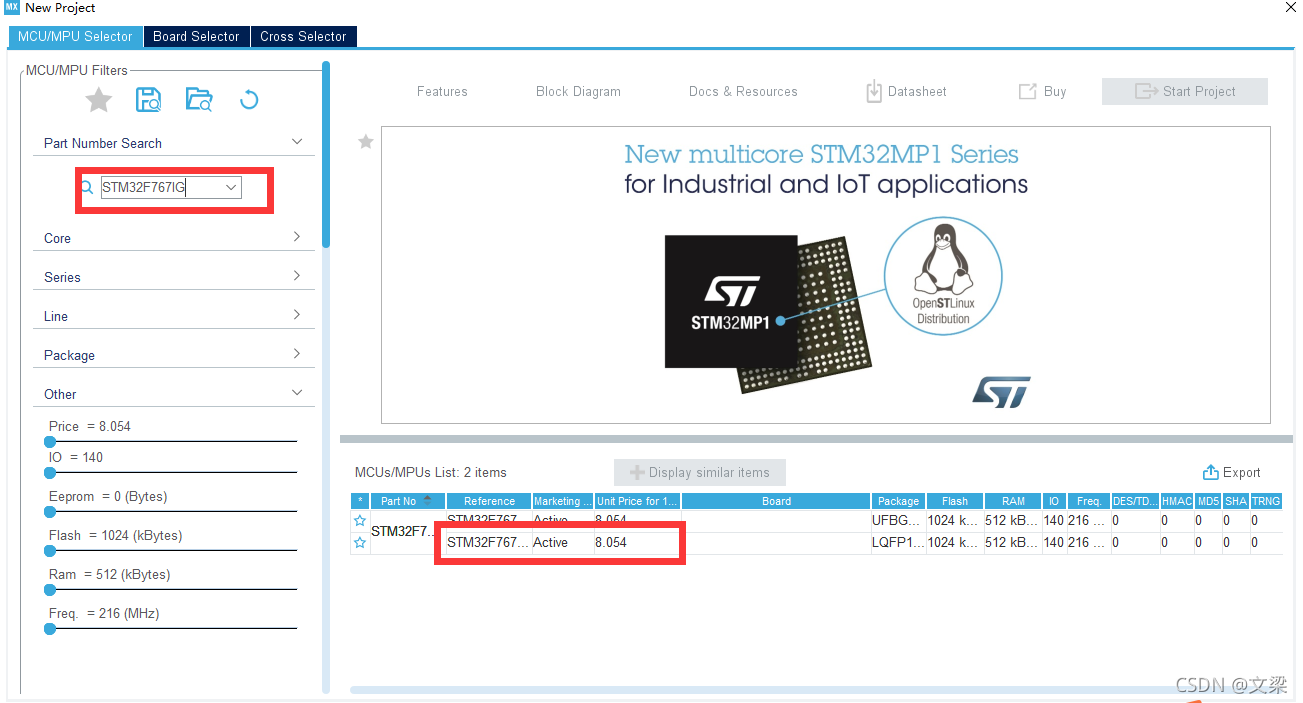
Task: Adjust the Flash slider handle
Action: coord(50,550)
